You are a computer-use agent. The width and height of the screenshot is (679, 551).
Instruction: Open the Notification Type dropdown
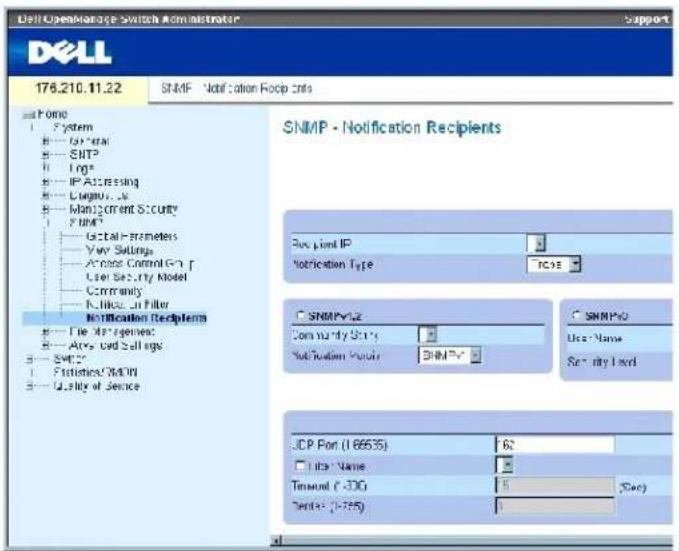pyautogui.click(x=553, y=264)
